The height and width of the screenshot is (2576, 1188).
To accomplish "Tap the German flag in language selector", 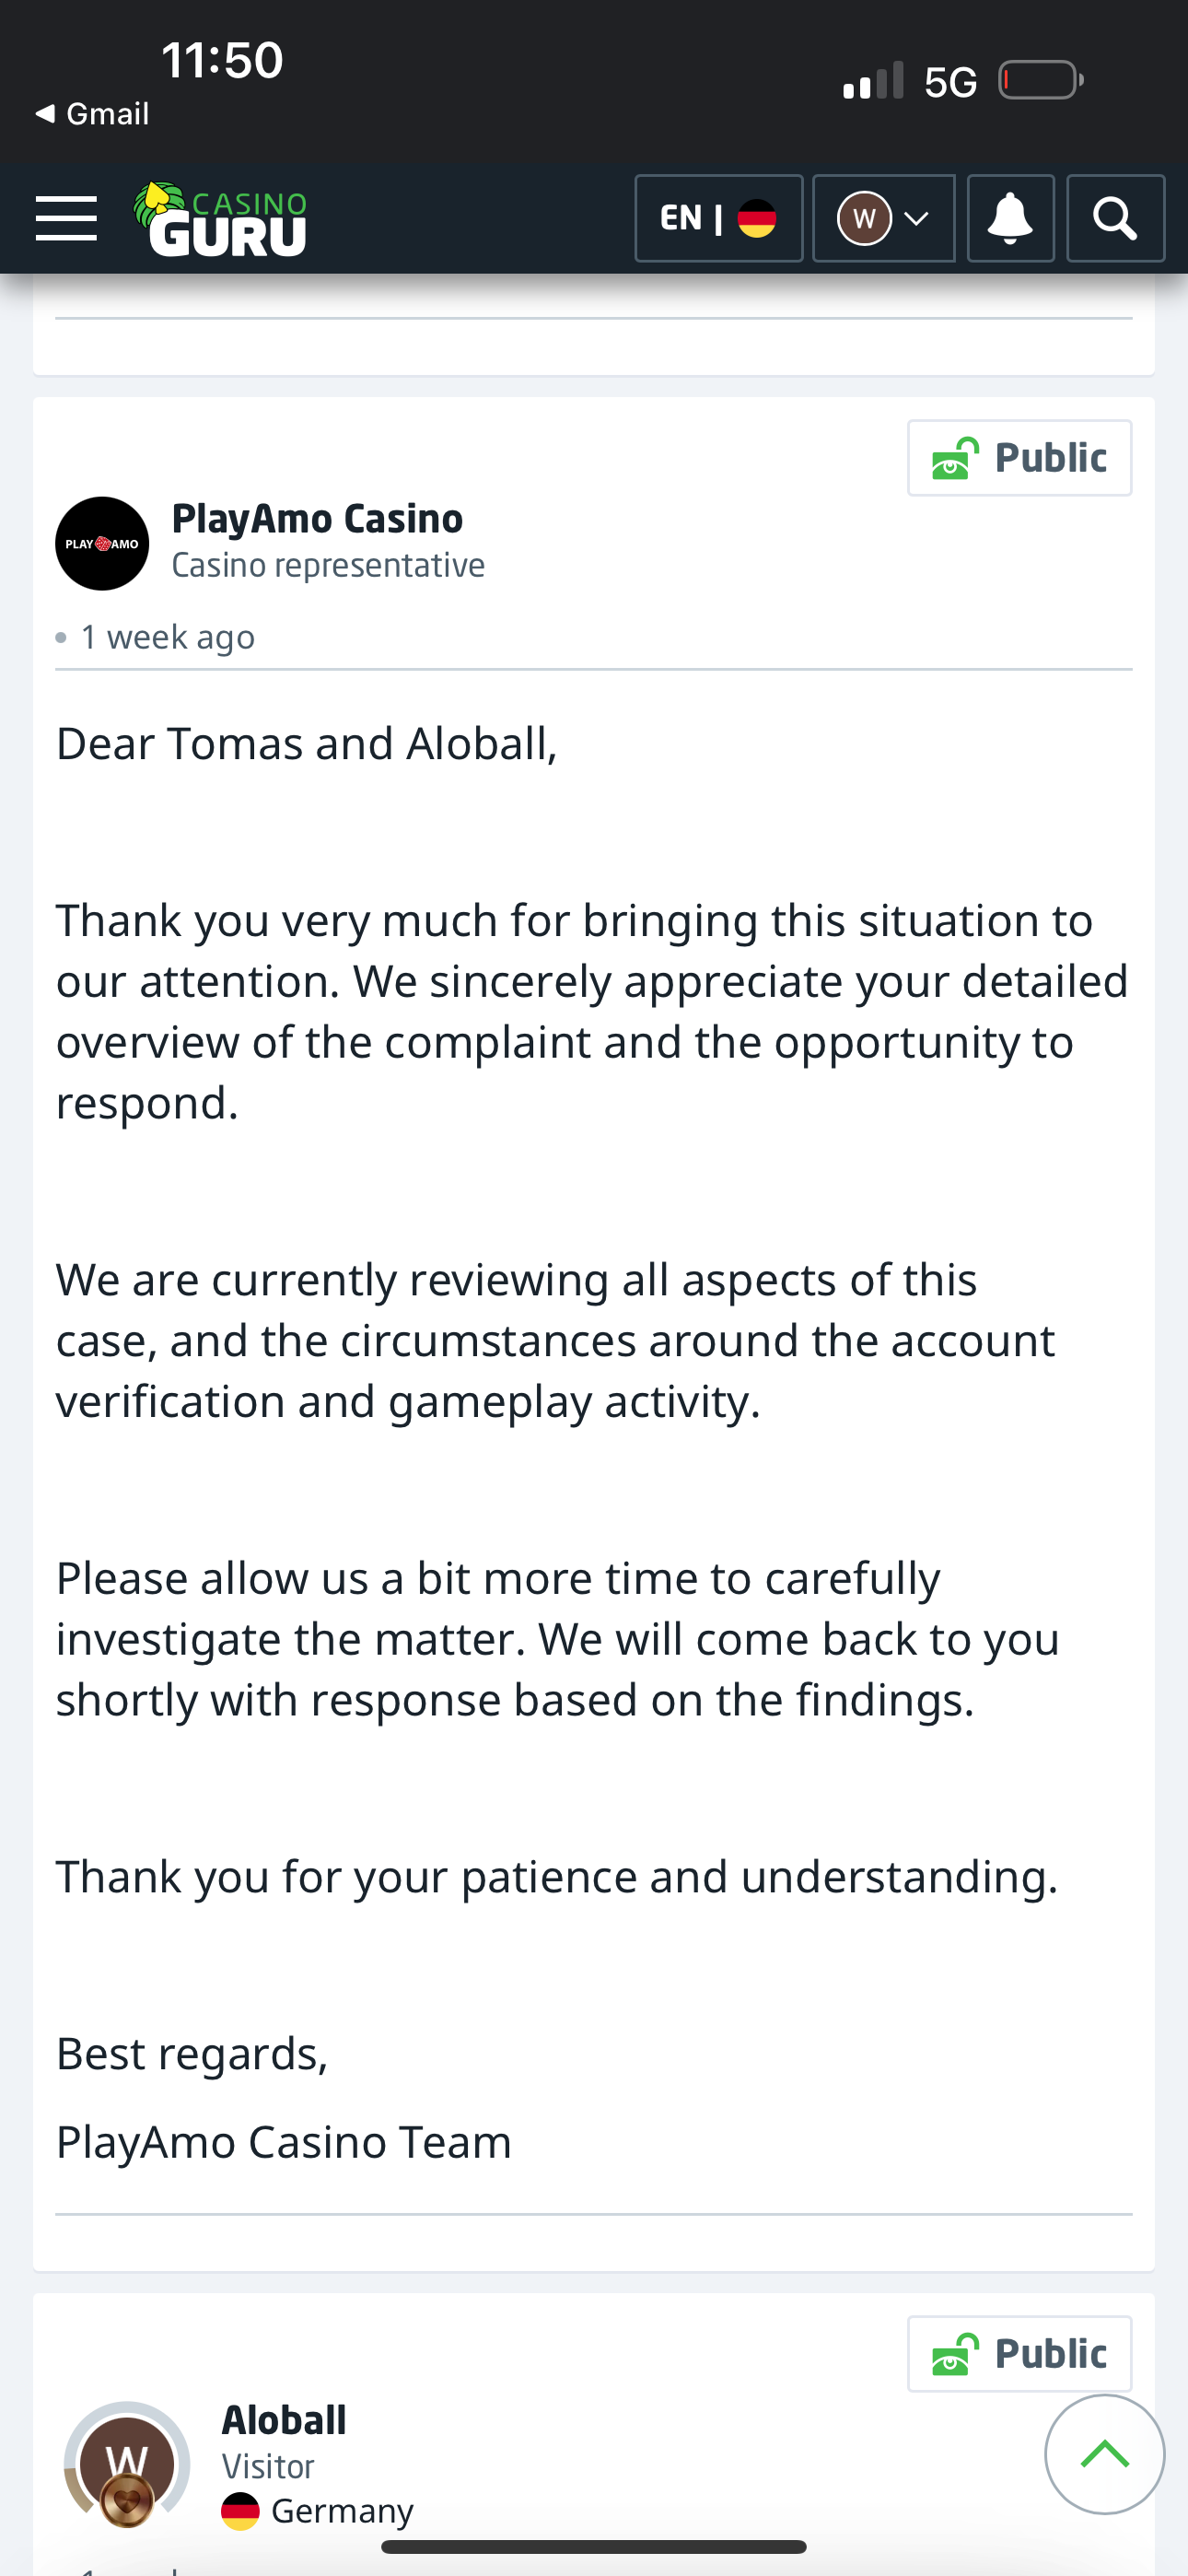I will [x=757, y=219].
